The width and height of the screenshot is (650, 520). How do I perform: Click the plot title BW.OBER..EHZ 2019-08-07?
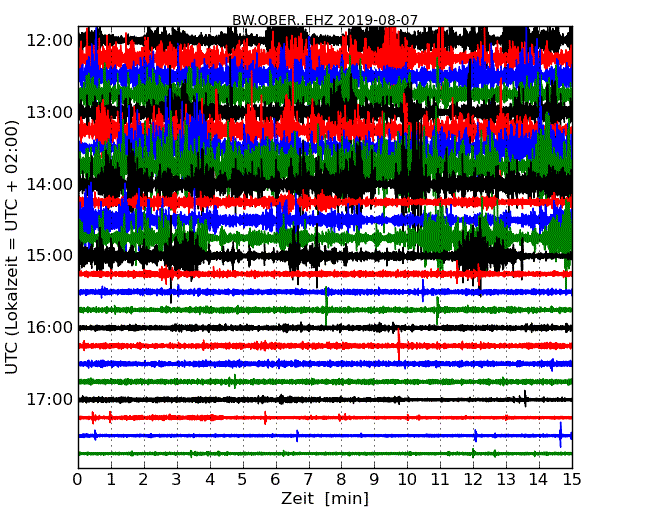[325, 20]
